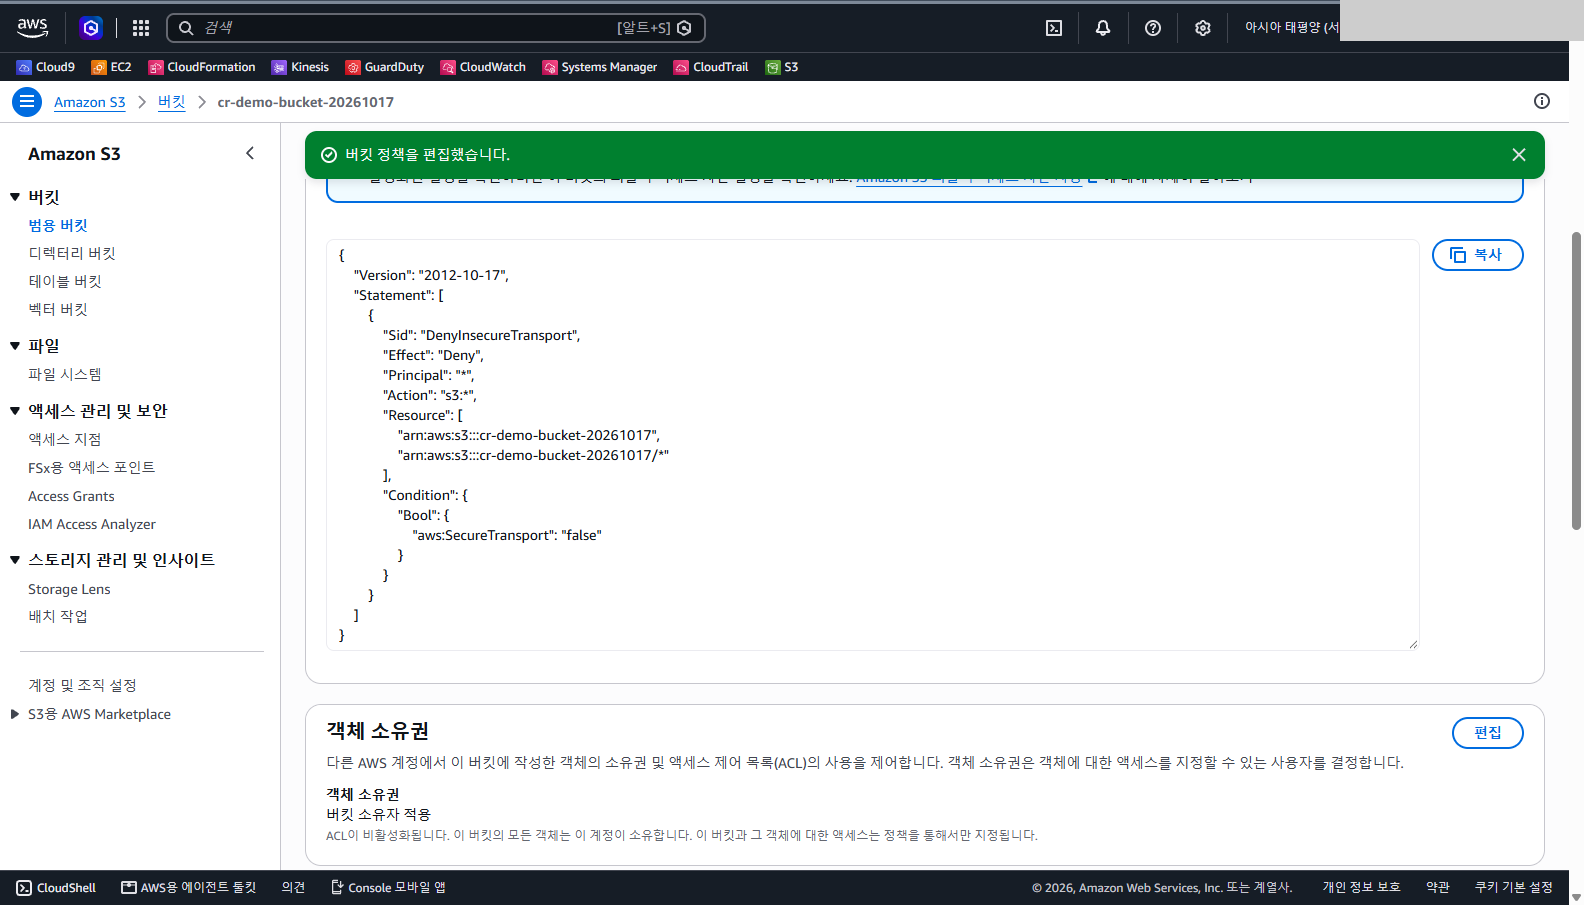The width and height of the screenshot is (1584, 905).
Task: Open the notifications bell
Action: 1103,28
